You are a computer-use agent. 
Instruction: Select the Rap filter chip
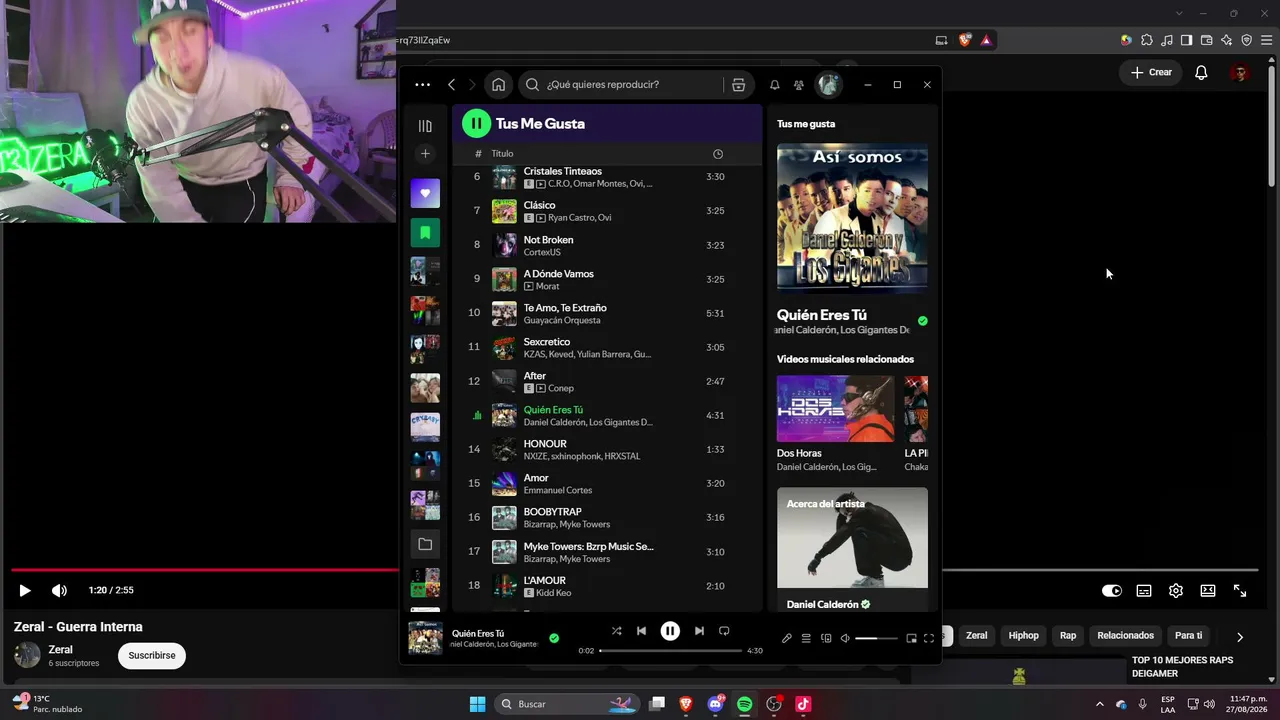[x=1068, y=636]
